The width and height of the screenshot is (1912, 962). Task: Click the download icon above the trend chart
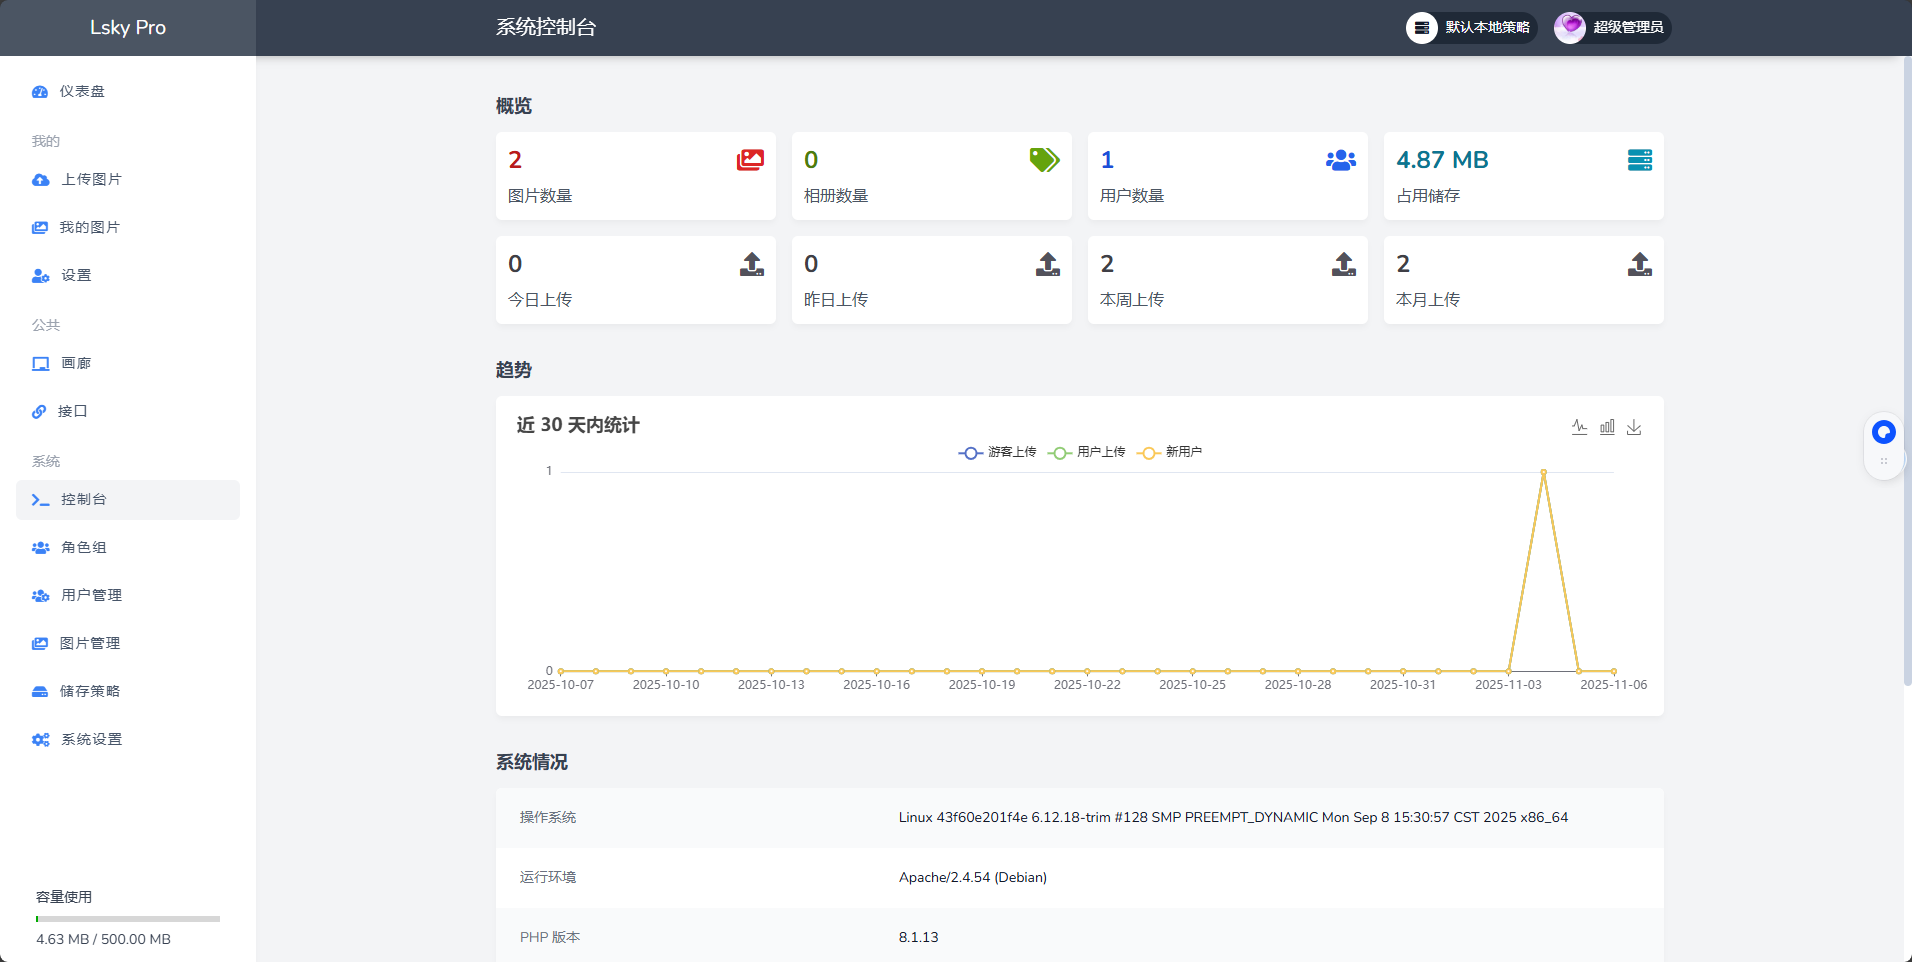[1635, 427]
